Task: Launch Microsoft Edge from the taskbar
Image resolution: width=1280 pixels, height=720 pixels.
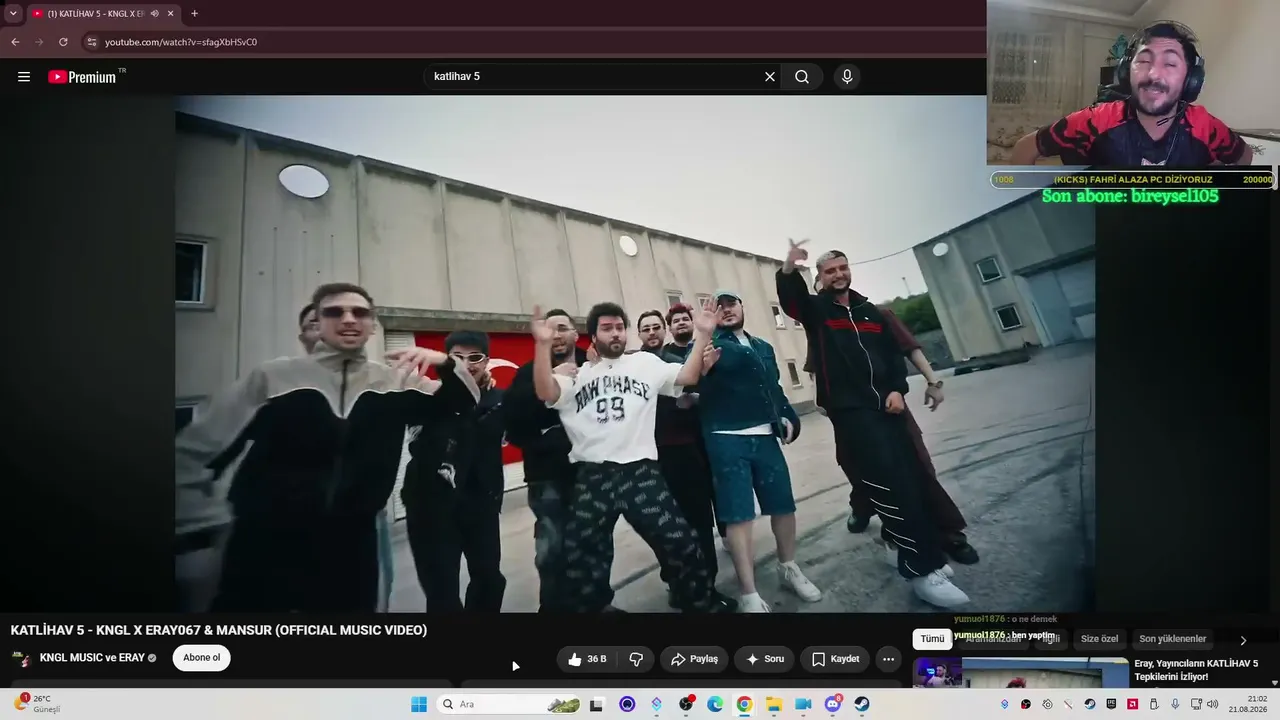Action: tap(715, 704)
